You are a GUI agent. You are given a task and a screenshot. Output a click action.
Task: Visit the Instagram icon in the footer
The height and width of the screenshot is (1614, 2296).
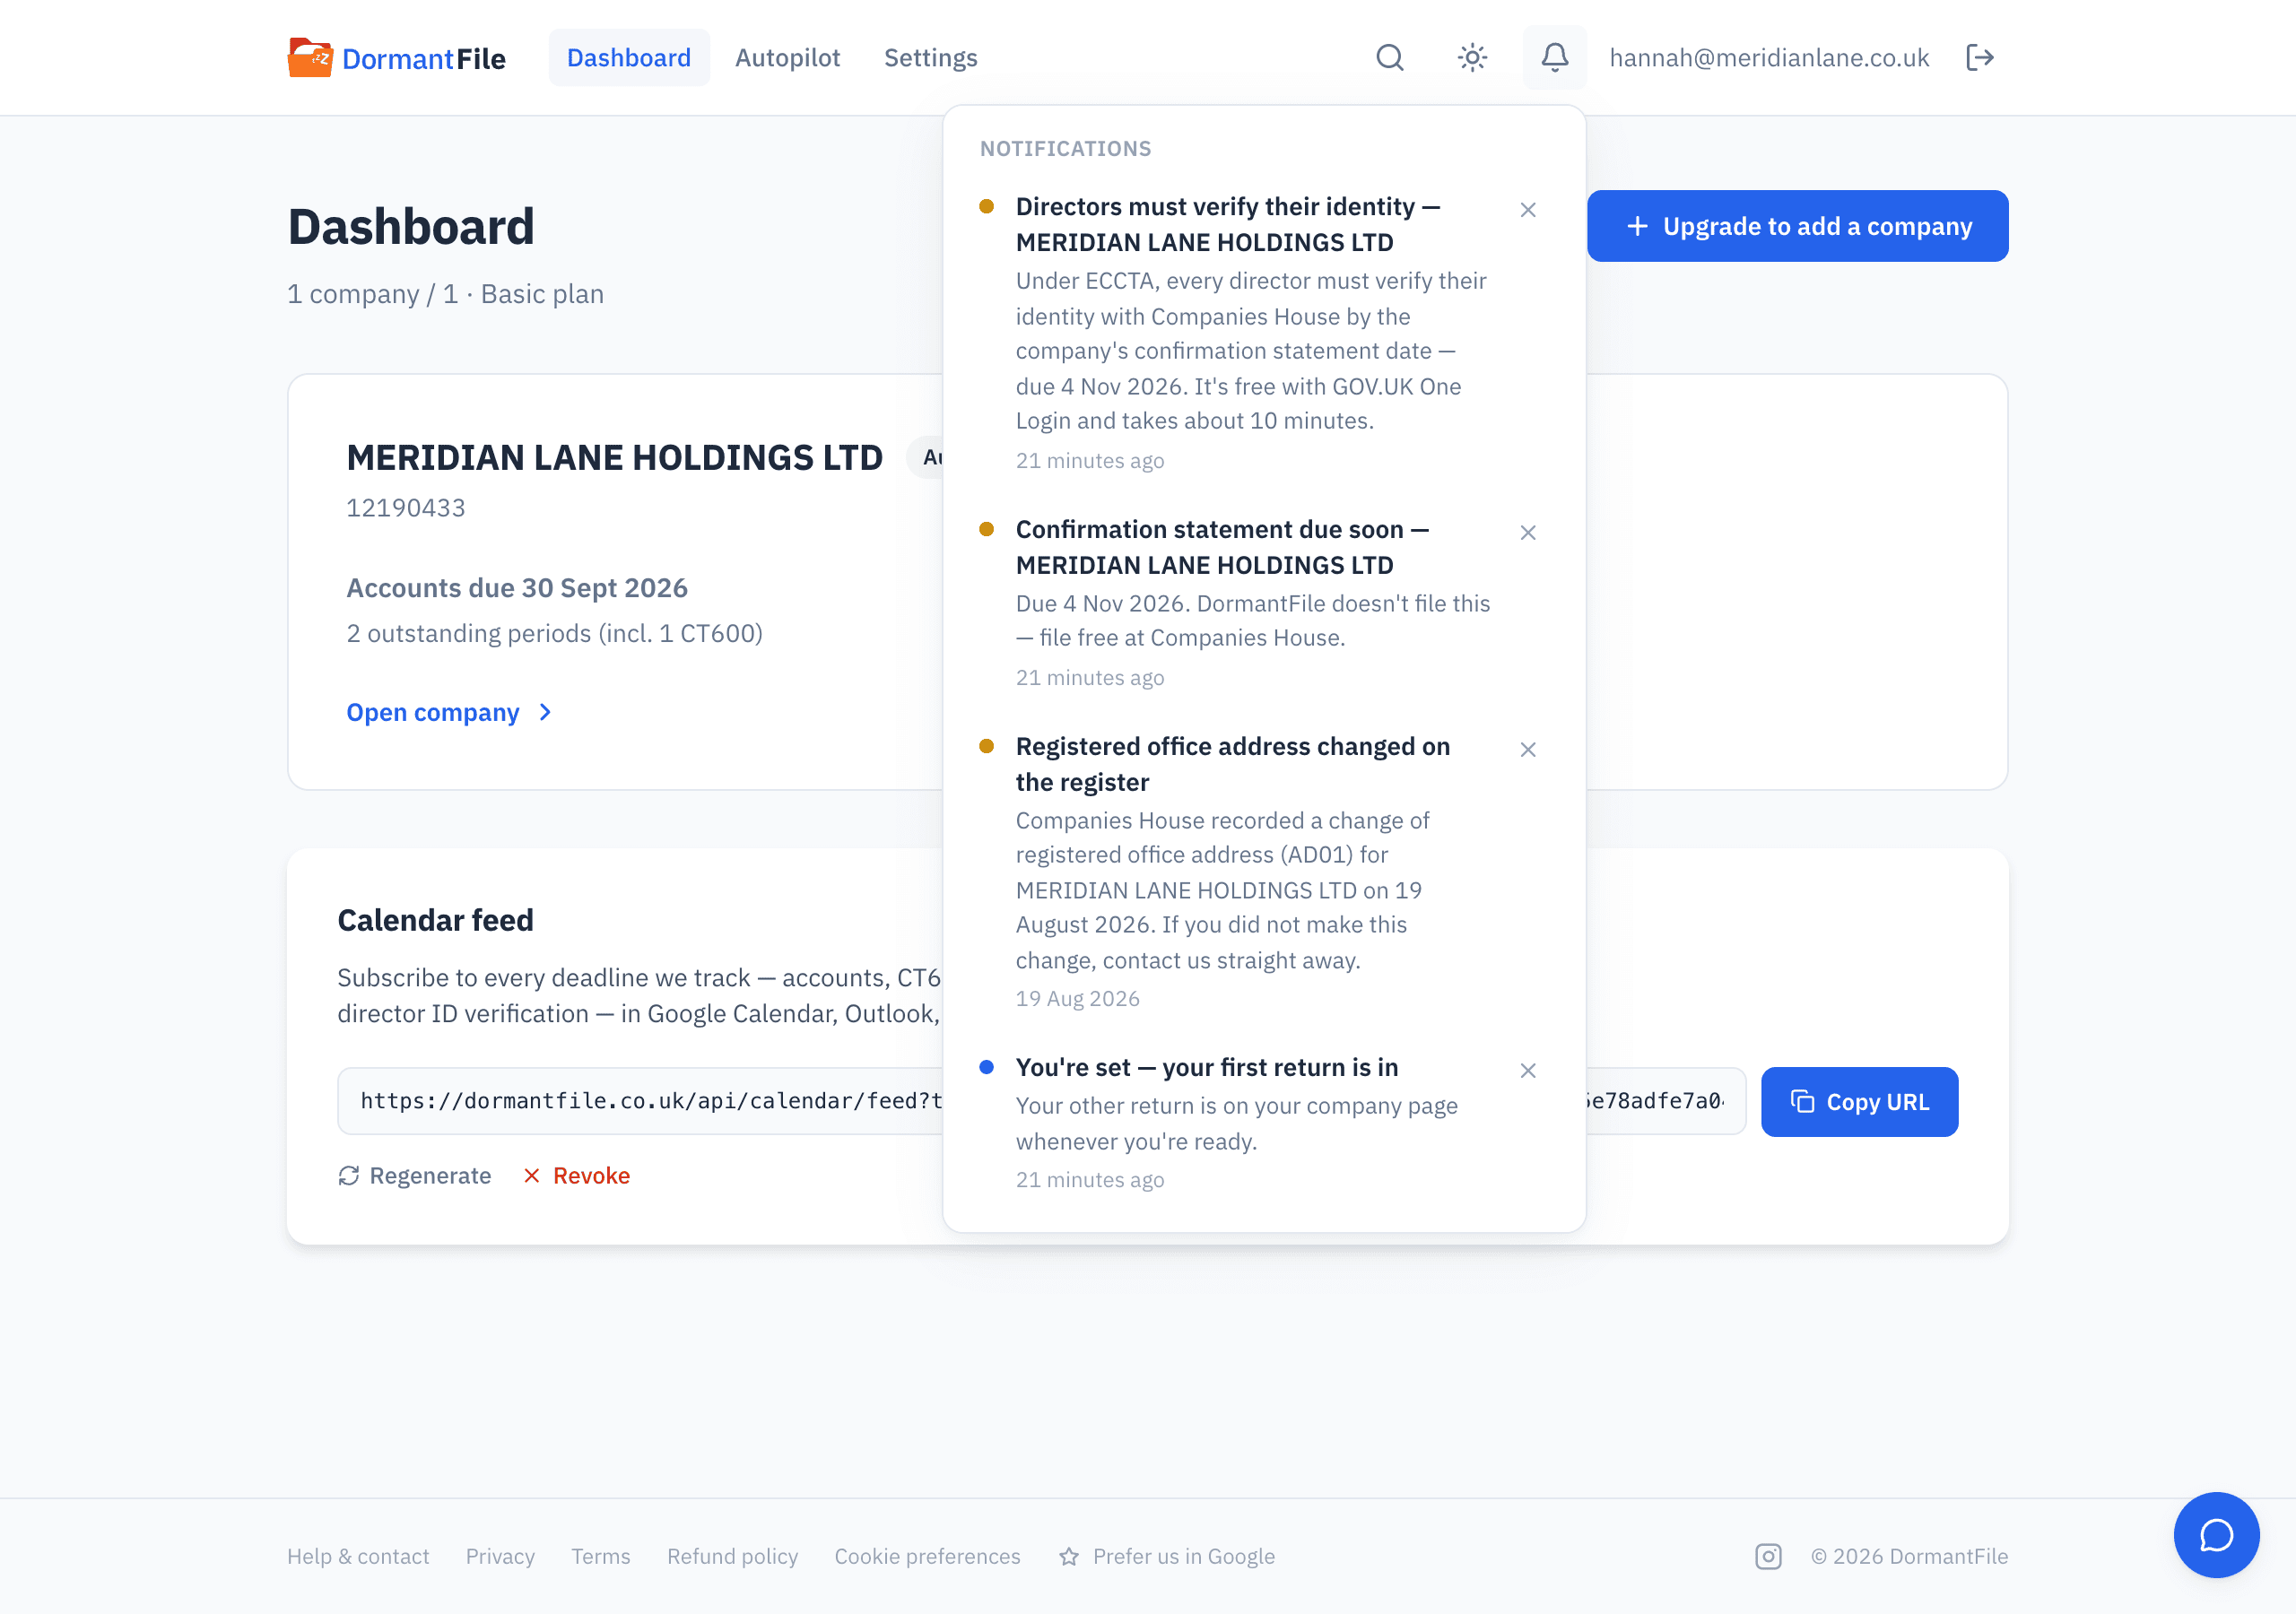point(1768,1556)
